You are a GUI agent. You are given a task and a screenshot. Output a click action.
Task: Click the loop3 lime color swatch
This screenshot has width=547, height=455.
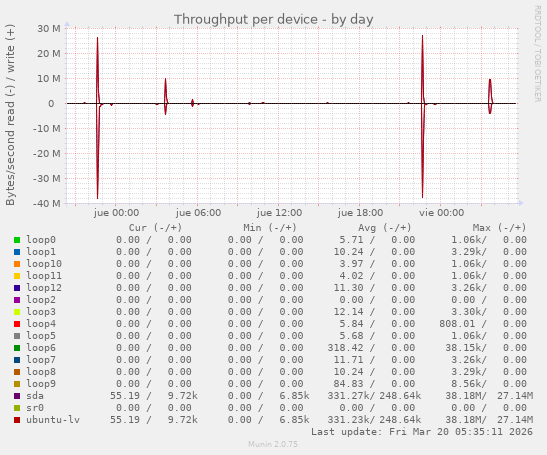[17, 312]
